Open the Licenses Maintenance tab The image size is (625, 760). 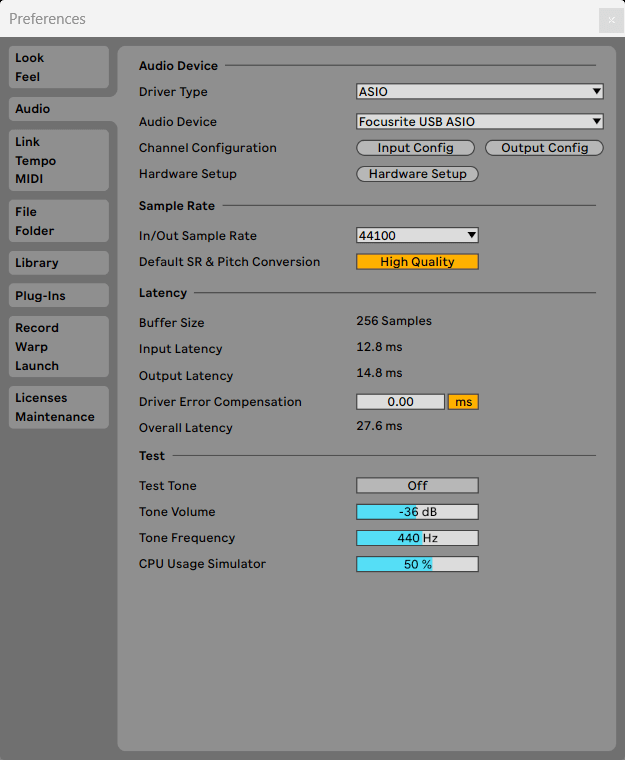(x=58, y=407)
